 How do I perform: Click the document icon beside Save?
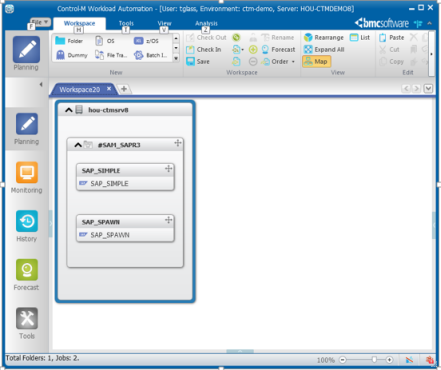pos(236,62)
